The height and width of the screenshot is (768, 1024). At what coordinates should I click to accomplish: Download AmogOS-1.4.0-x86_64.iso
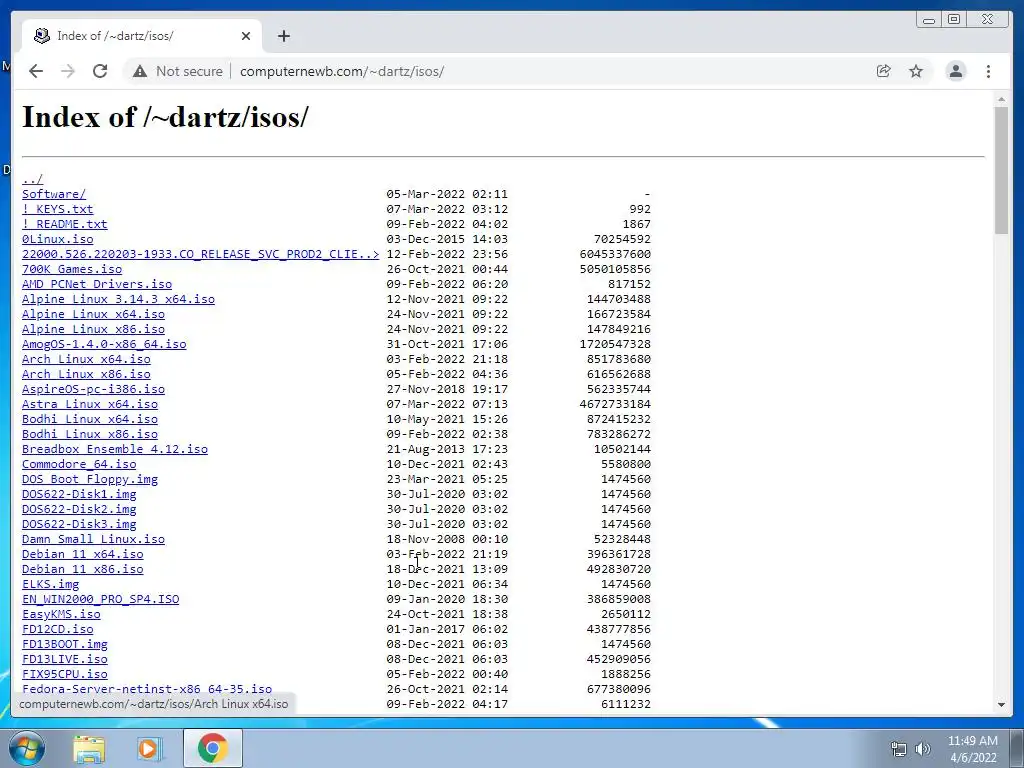[x=104, y=344]
